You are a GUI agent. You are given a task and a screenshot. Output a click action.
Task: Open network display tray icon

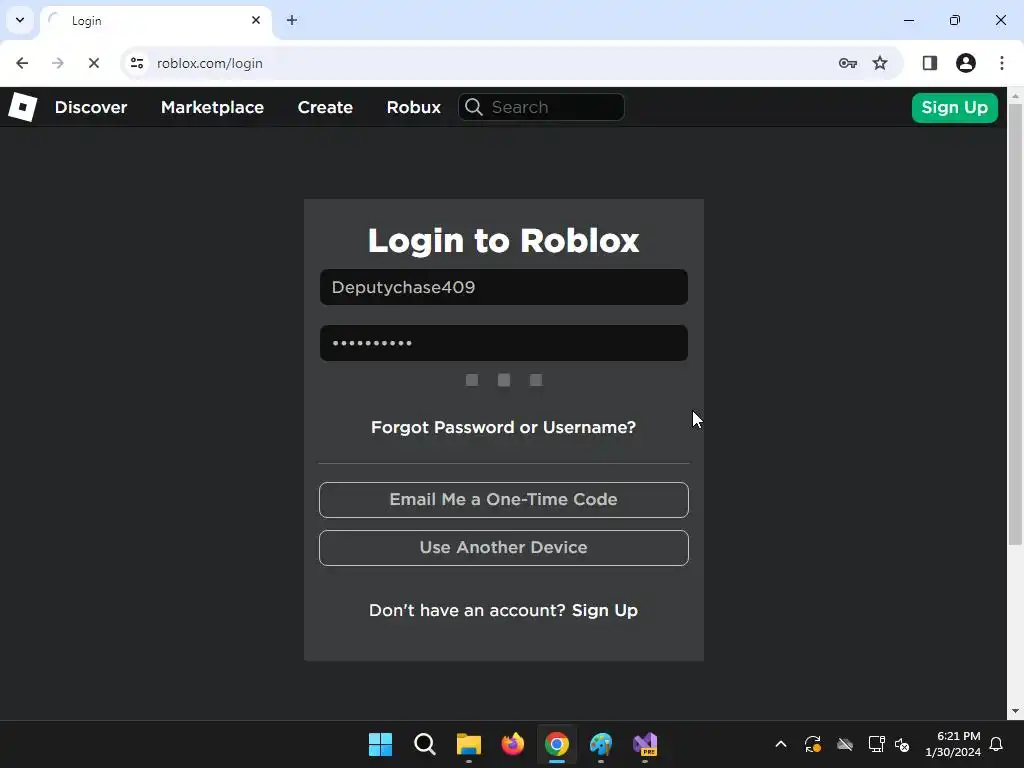click(x=876, y=744)
